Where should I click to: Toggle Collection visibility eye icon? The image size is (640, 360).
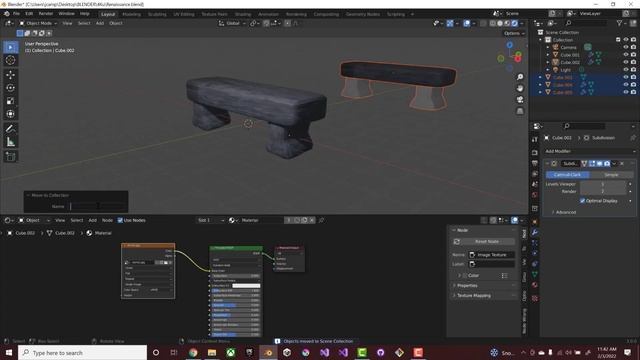625,40
